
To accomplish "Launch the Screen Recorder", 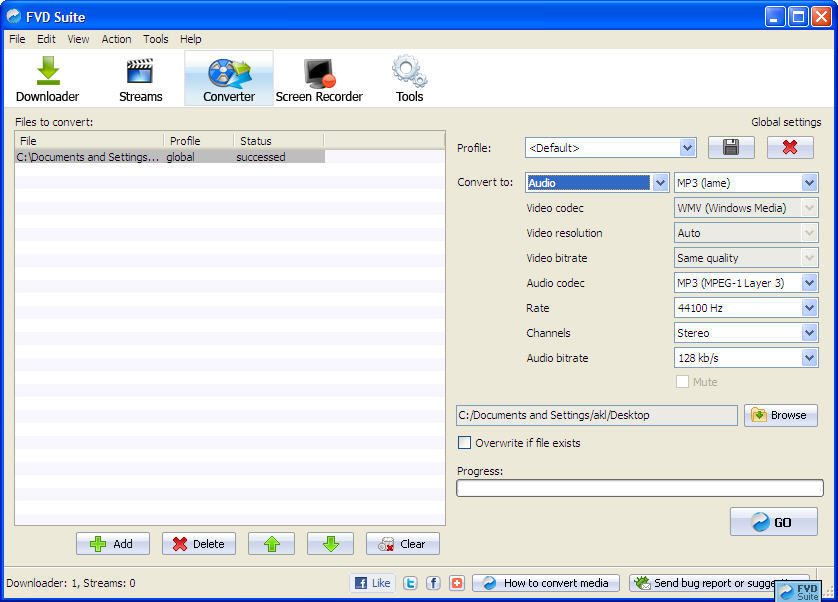I will click(319, 77).
